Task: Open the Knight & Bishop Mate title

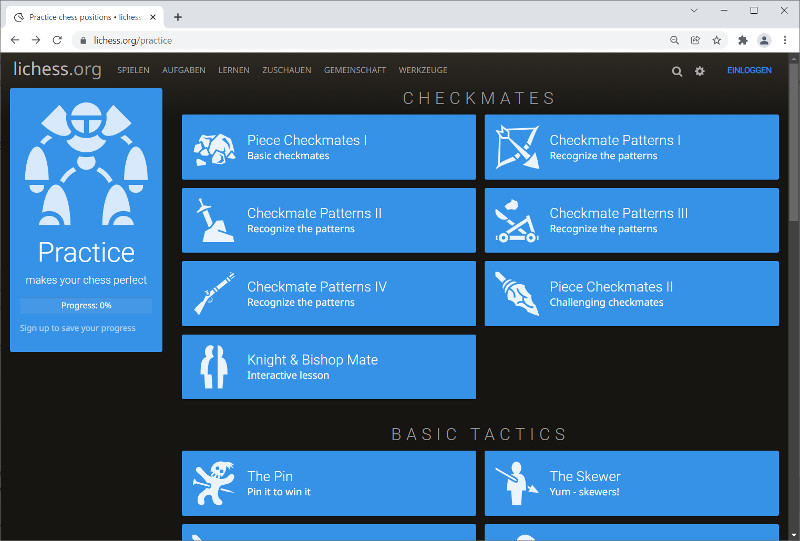Action: [312, 360]
